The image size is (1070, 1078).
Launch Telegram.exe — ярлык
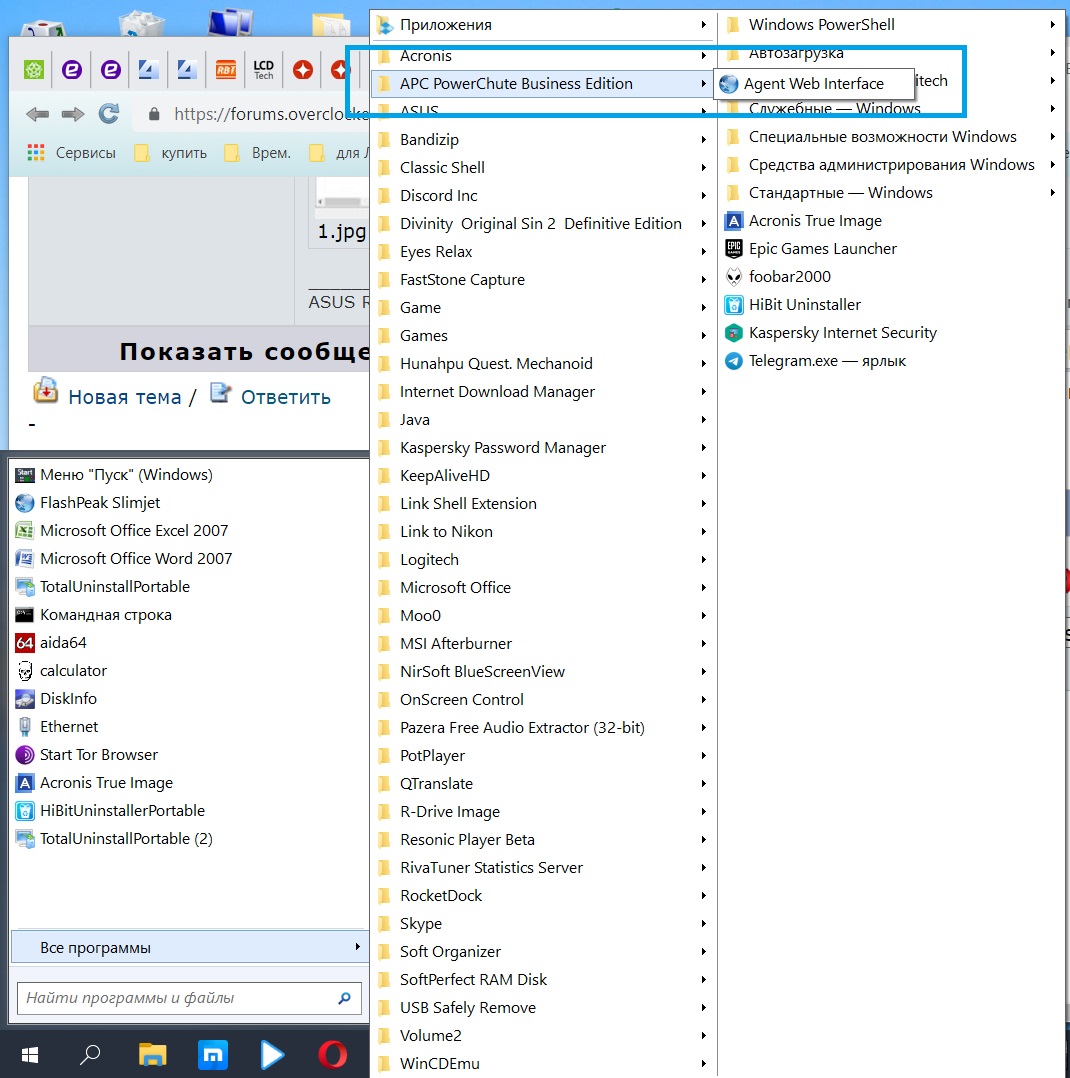coord(816,361)
